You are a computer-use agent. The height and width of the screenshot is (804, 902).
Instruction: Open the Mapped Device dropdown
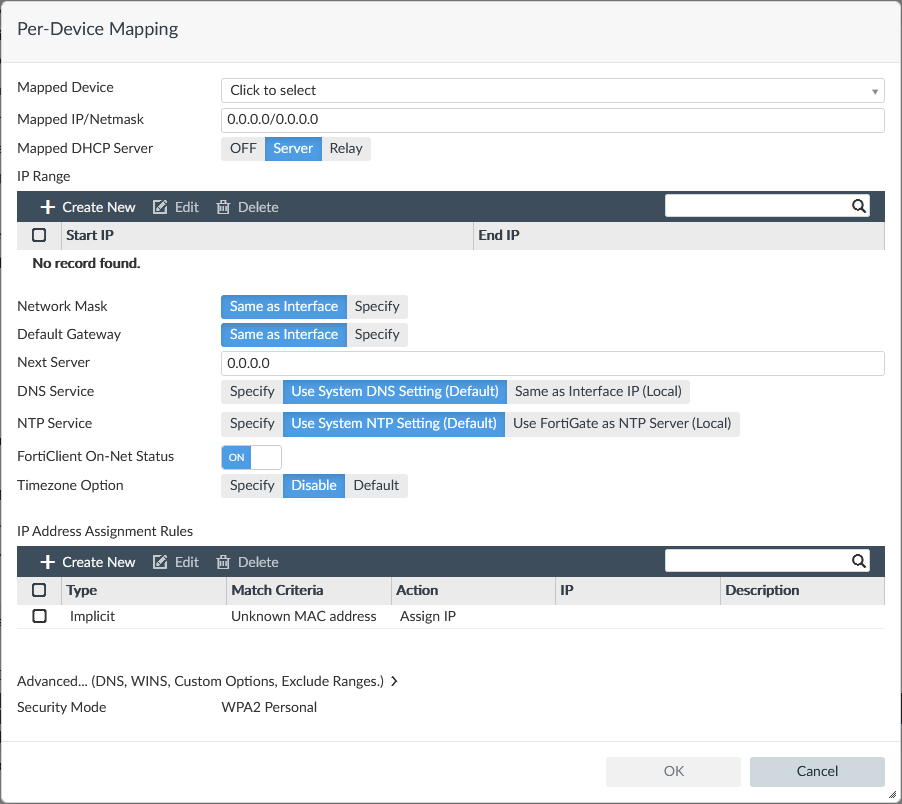(552, 90)
